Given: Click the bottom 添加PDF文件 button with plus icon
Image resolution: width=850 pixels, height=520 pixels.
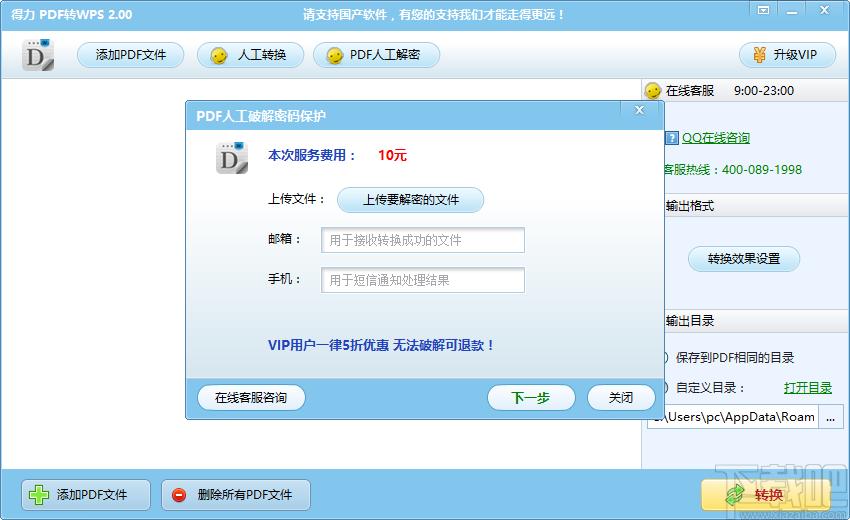Looking at the screenshot, I should pos(86,495).
